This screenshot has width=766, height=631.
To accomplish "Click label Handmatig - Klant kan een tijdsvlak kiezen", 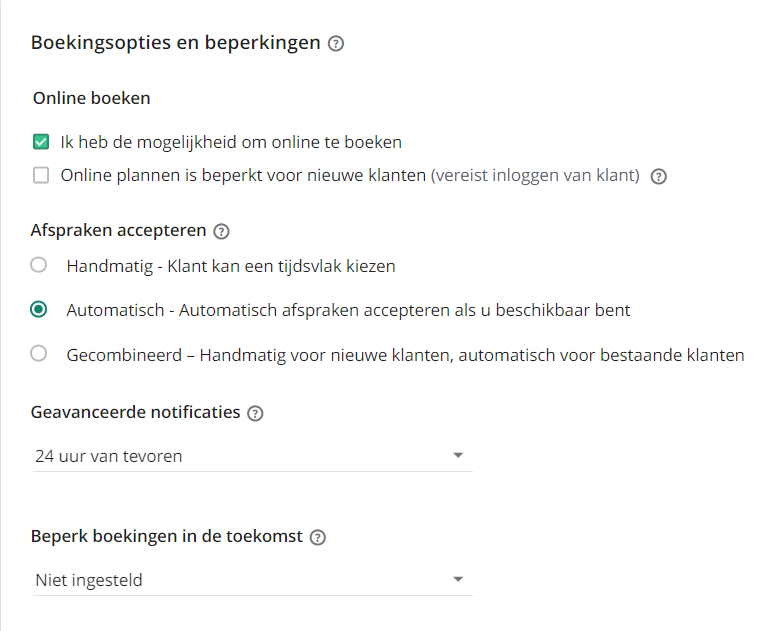I will [x=231, y=267].
